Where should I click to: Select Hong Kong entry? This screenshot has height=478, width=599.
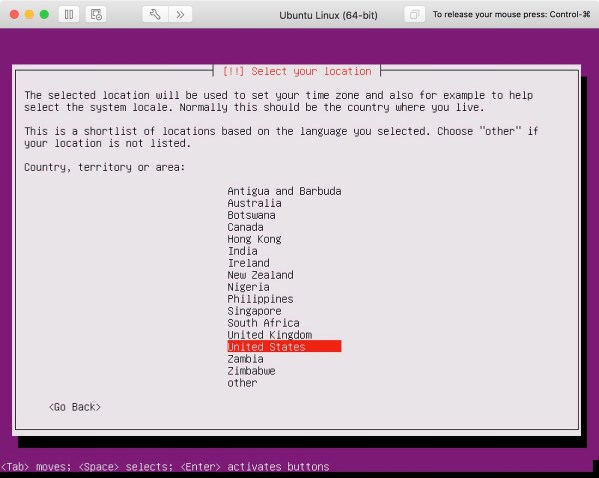[254, 239]
